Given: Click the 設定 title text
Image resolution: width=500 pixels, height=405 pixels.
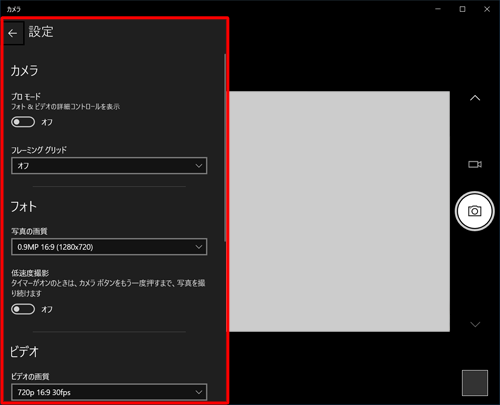Looking at the screenshot, I should (x=41, y=32).
